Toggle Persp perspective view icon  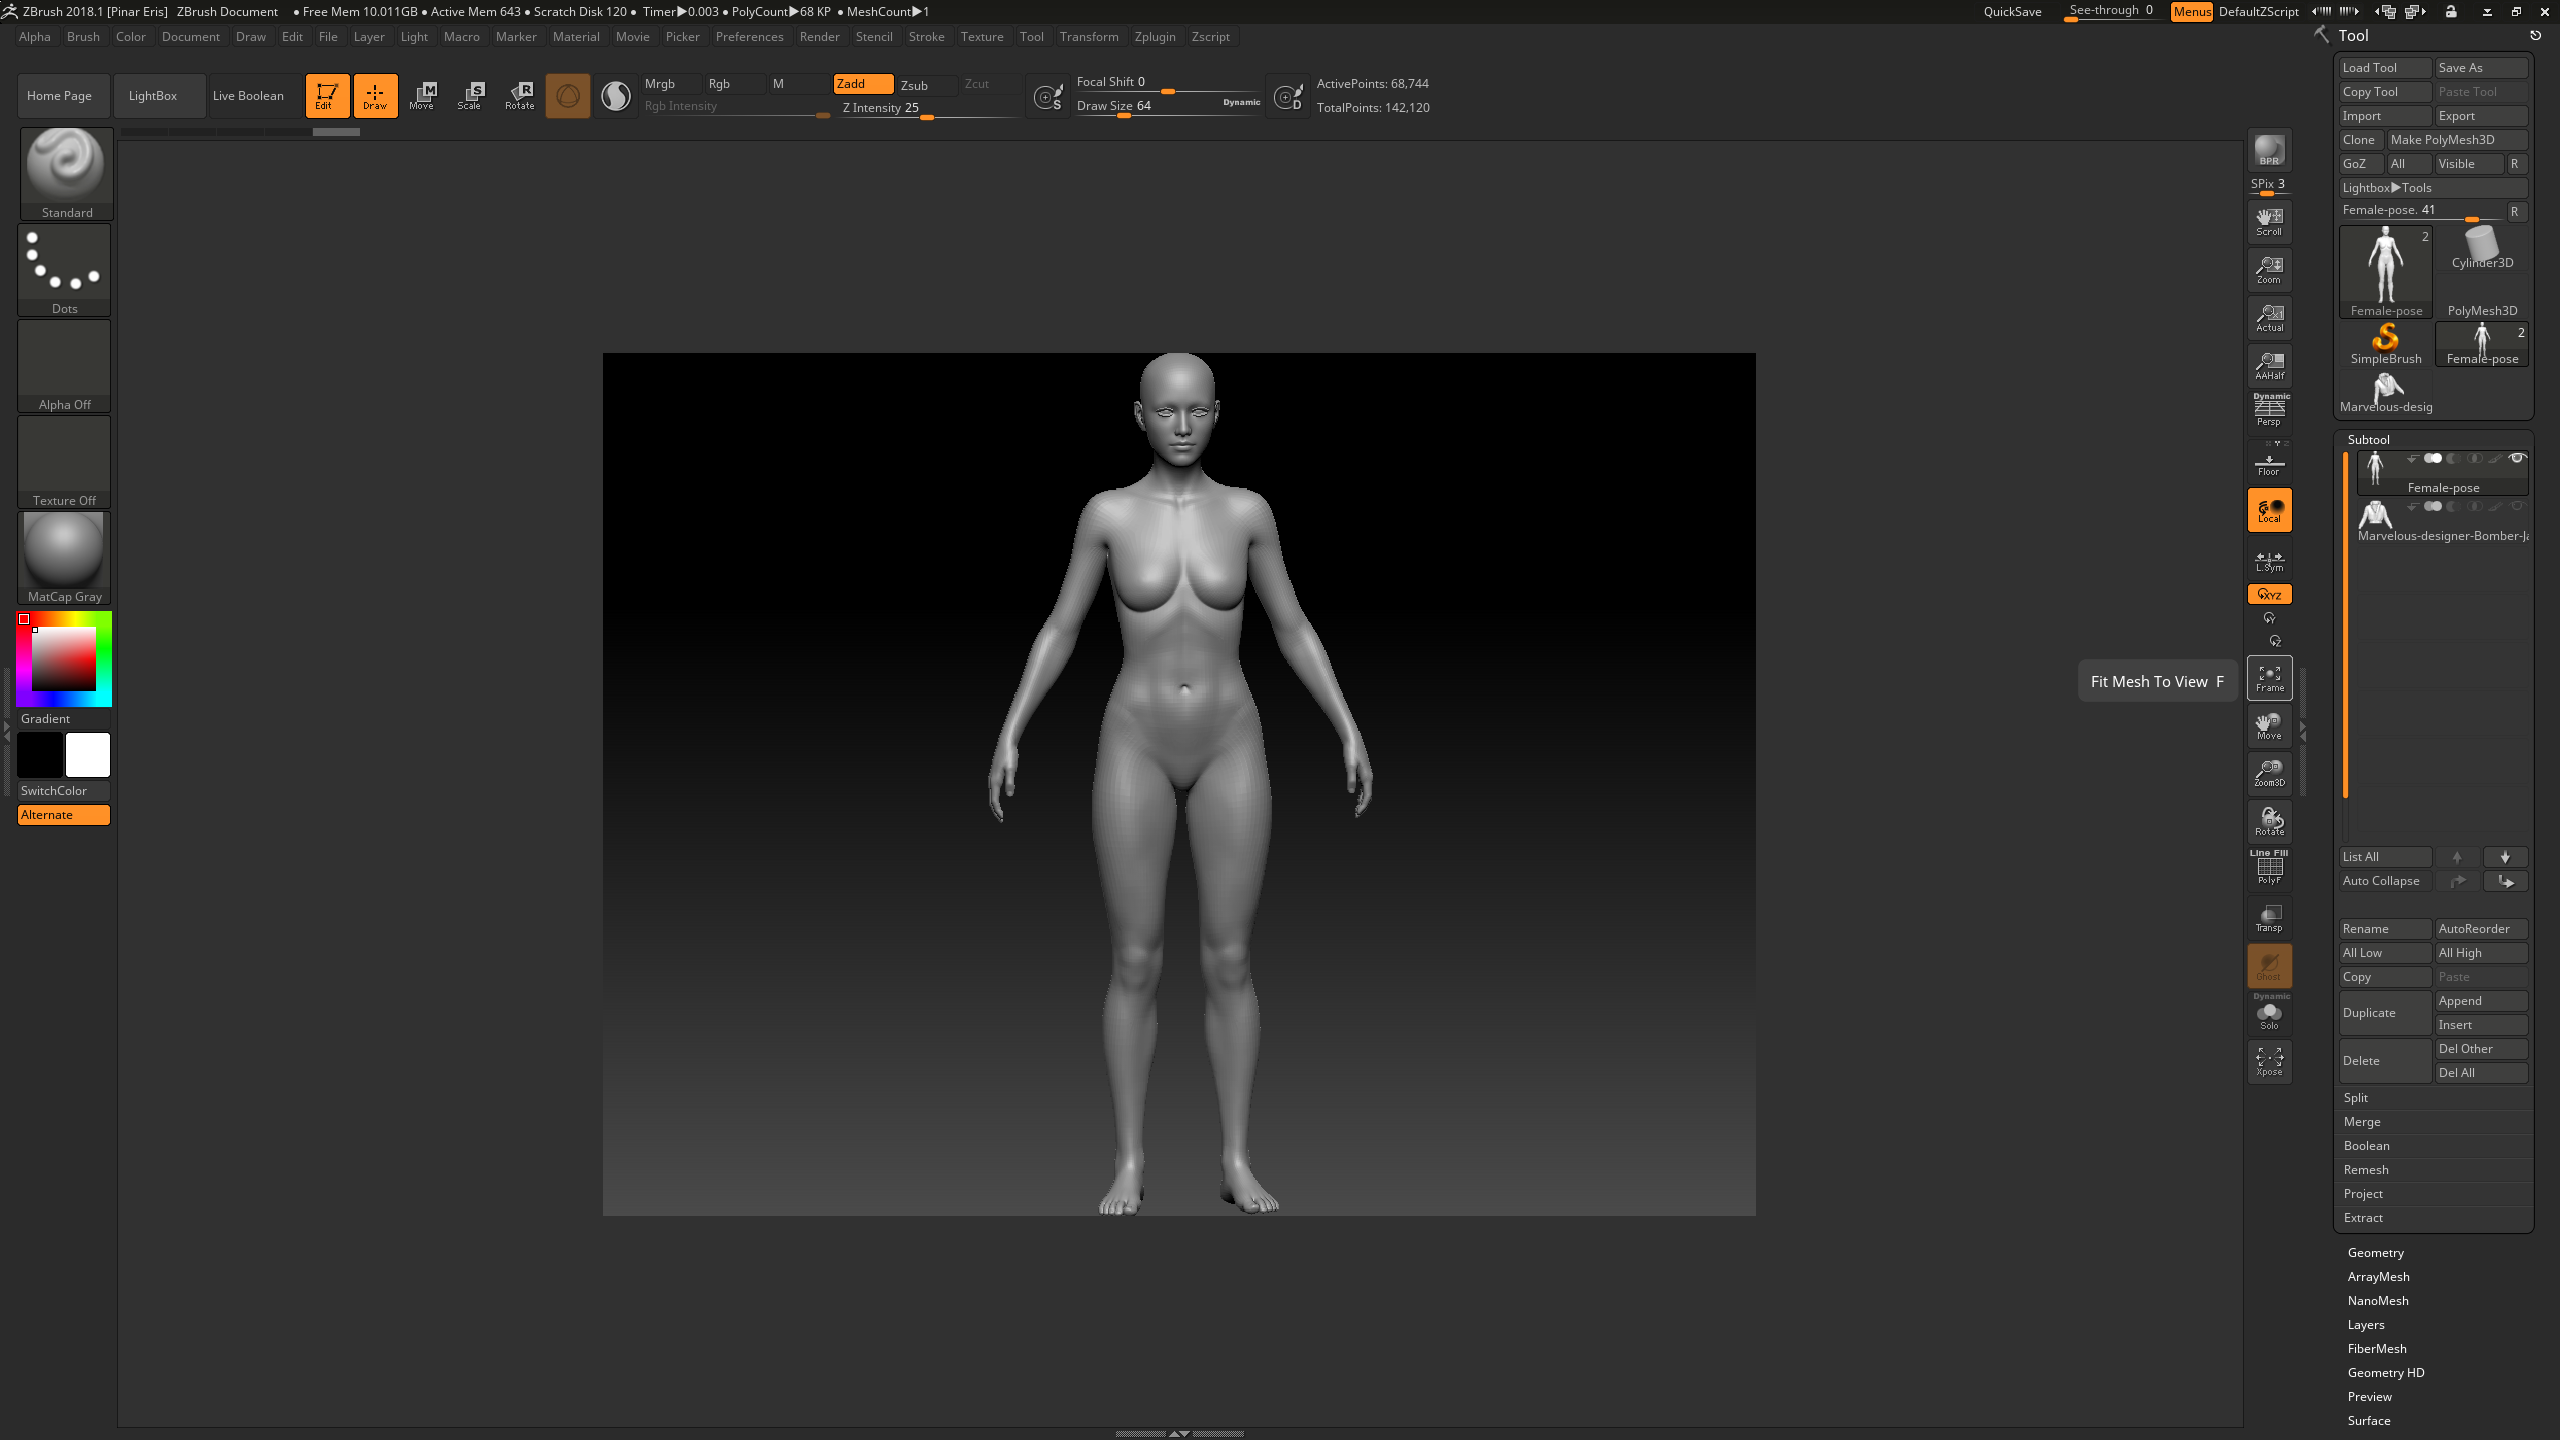2269,410
